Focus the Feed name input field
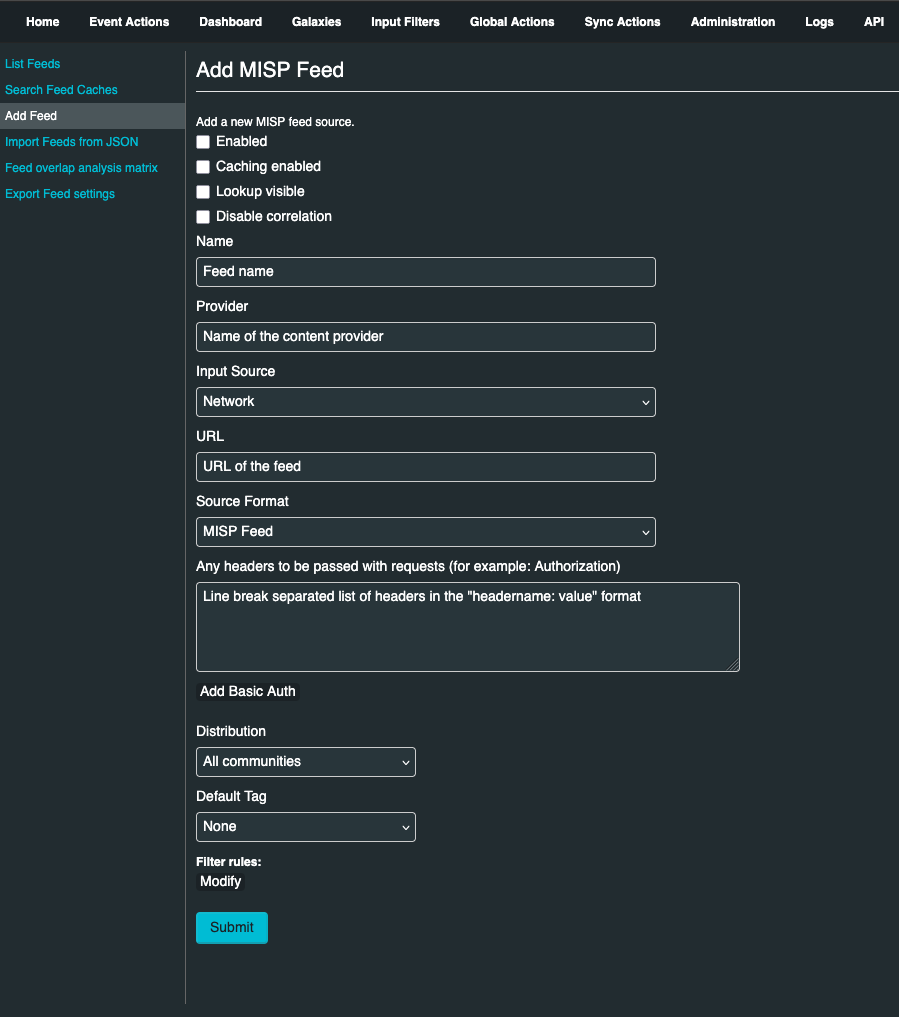Image resolution: width=899 pixels, height=1017 pixels. [x=425, y=272]
